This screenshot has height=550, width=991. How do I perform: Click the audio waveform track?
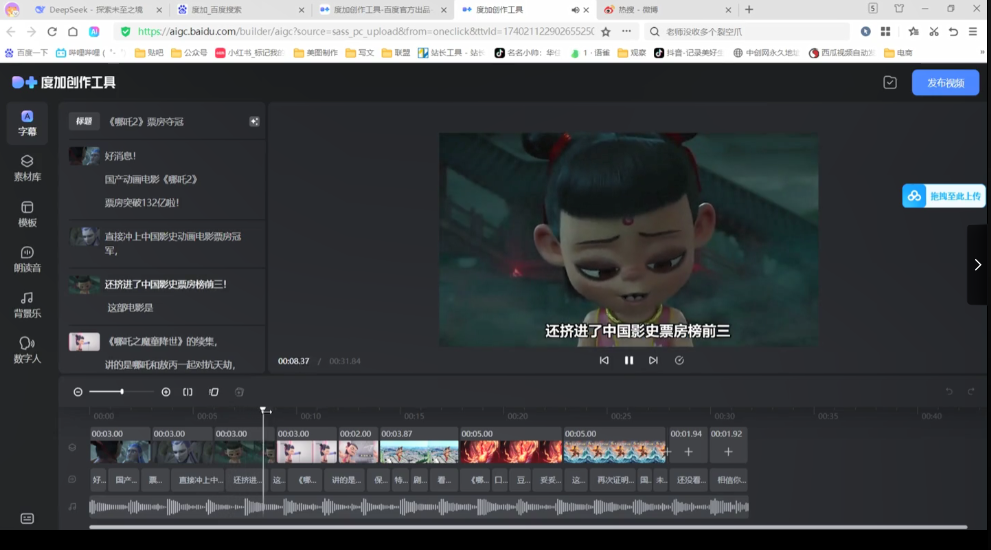(x=419, y=506)
